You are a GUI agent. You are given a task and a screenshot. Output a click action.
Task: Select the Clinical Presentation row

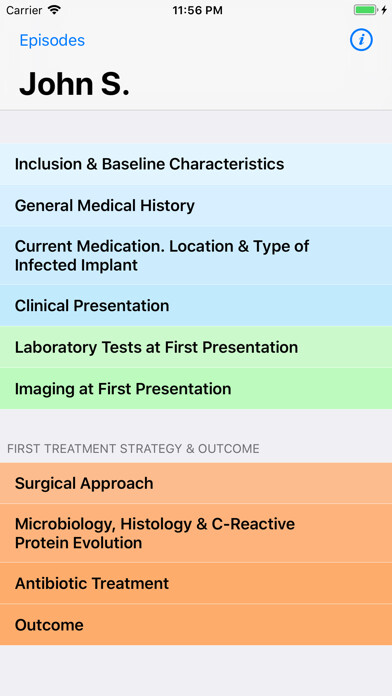tap(196, 306)
